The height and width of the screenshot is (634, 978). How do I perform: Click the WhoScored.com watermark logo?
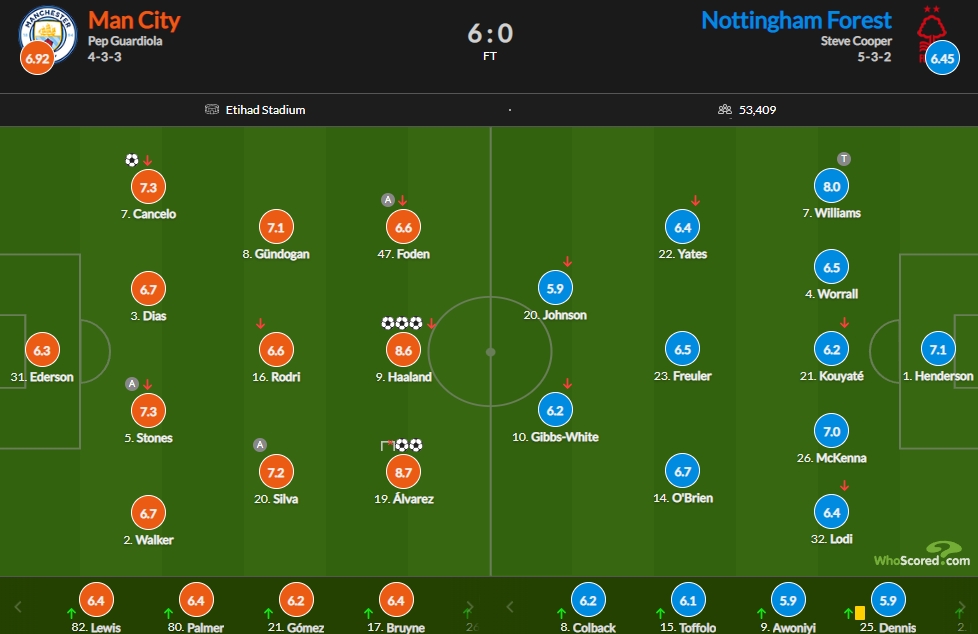tap(922, 554)
